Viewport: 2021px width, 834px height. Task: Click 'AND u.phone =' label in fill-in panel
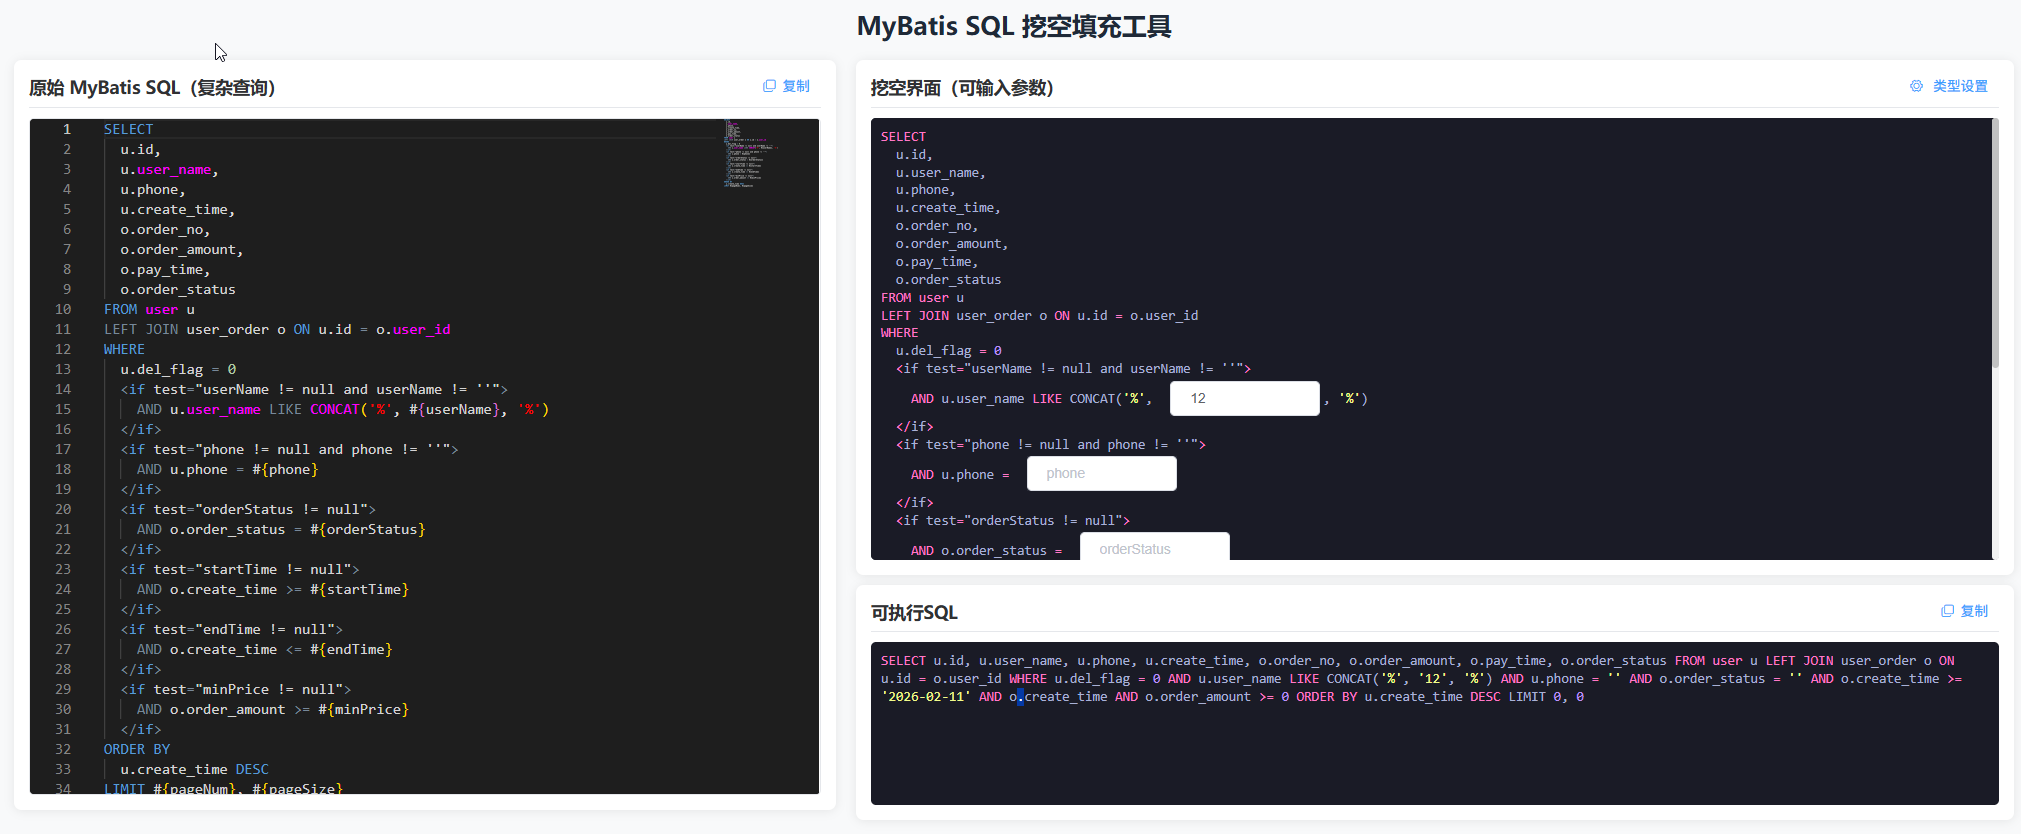pos(960,474)
